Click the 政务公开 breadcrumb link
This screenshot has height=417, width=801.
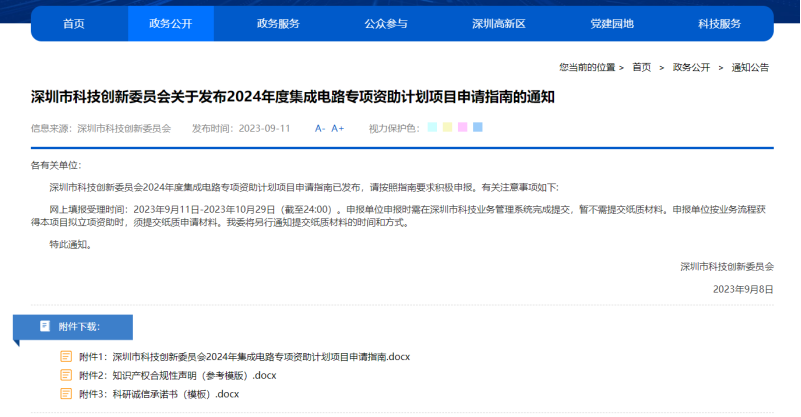point(691,67)
